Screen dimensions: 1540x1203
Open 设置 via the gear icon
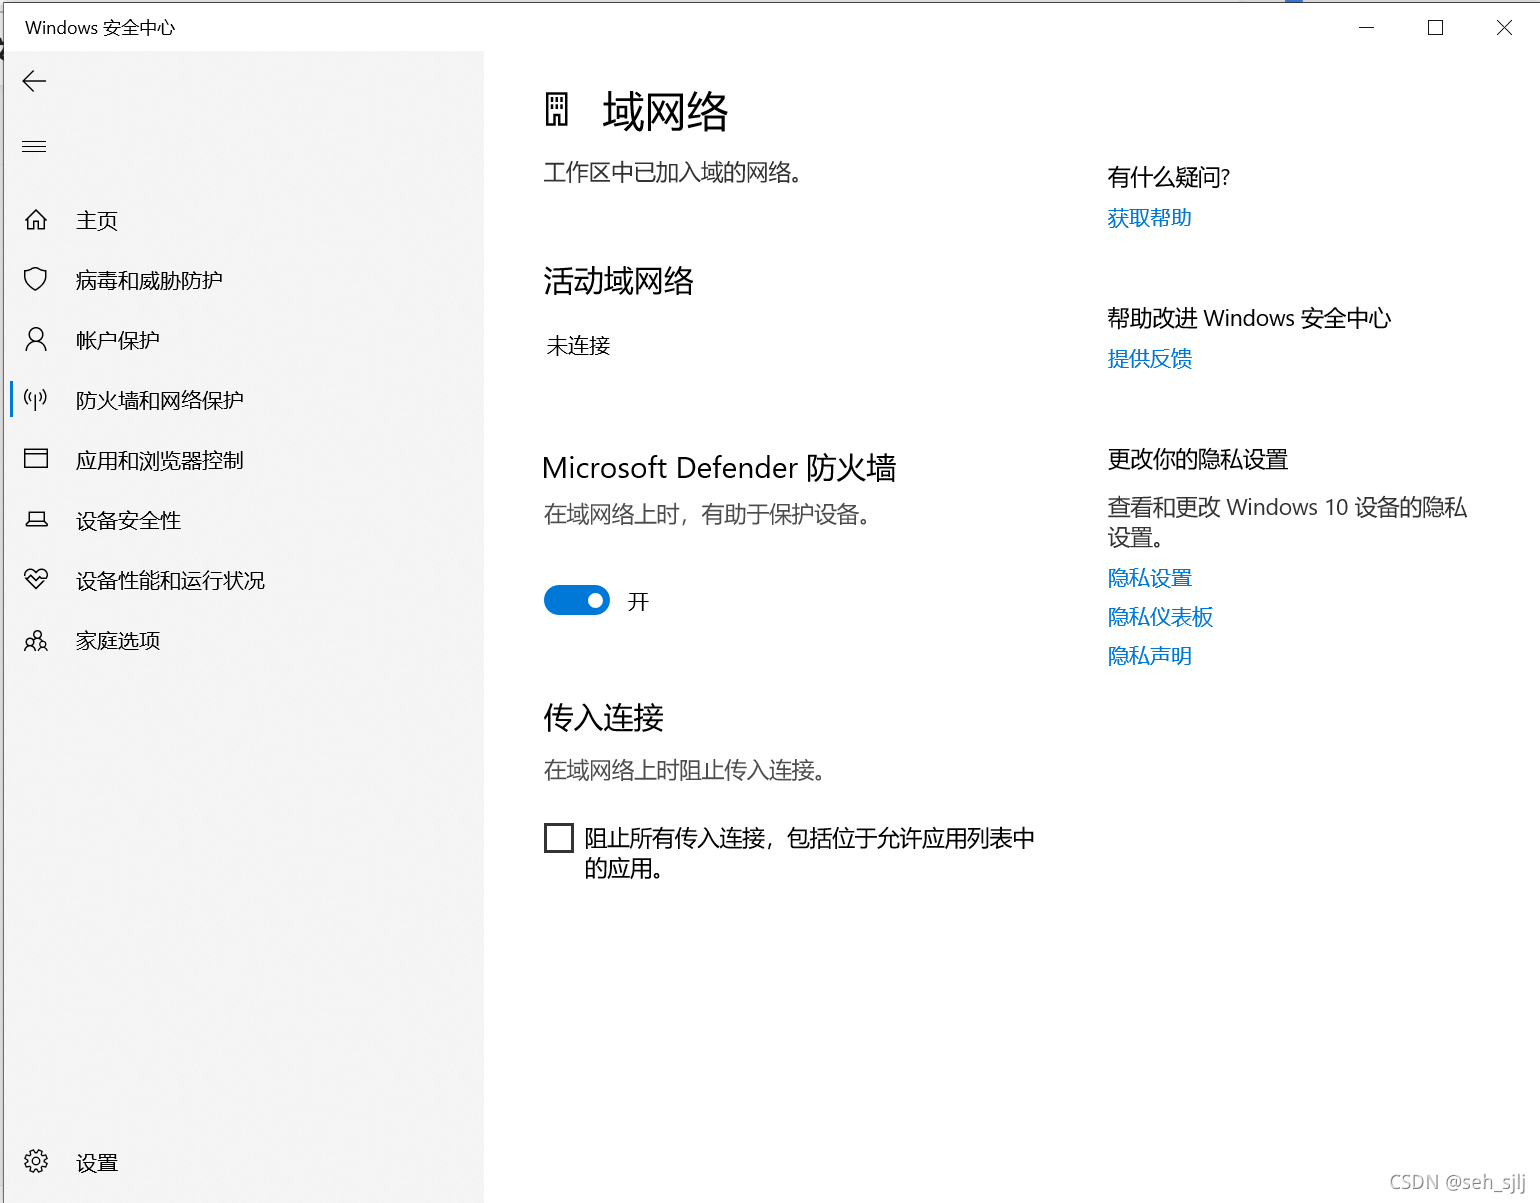point(36,1161)
